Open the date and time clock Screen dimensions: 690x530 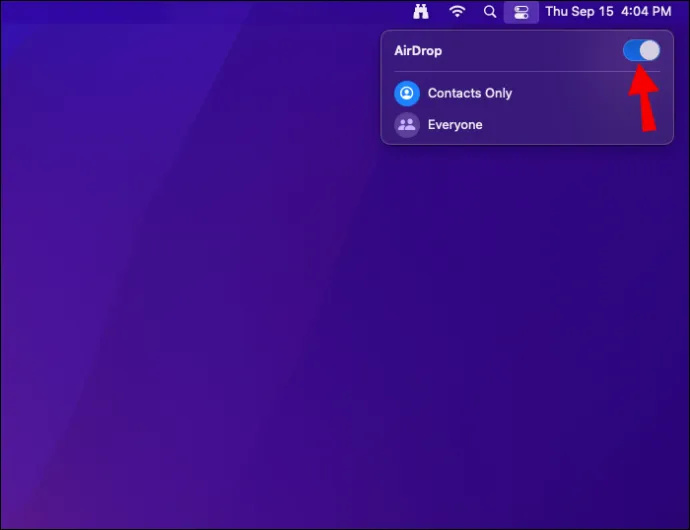coord(608,11)
